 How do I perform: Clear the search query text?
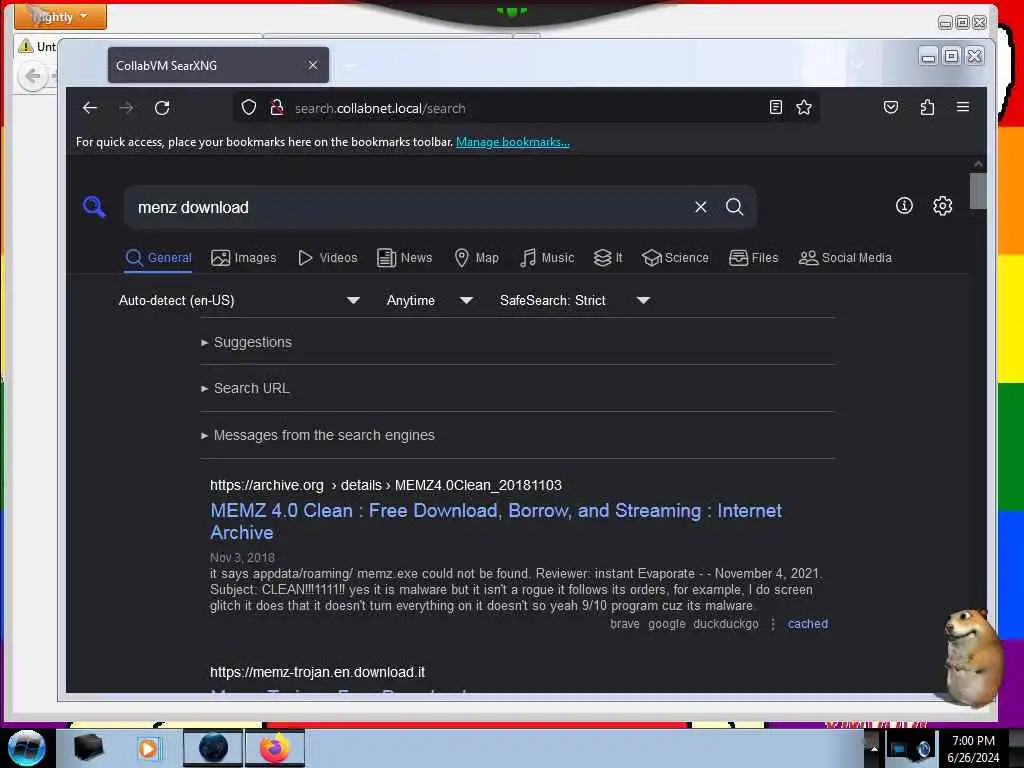pos(701,207)
